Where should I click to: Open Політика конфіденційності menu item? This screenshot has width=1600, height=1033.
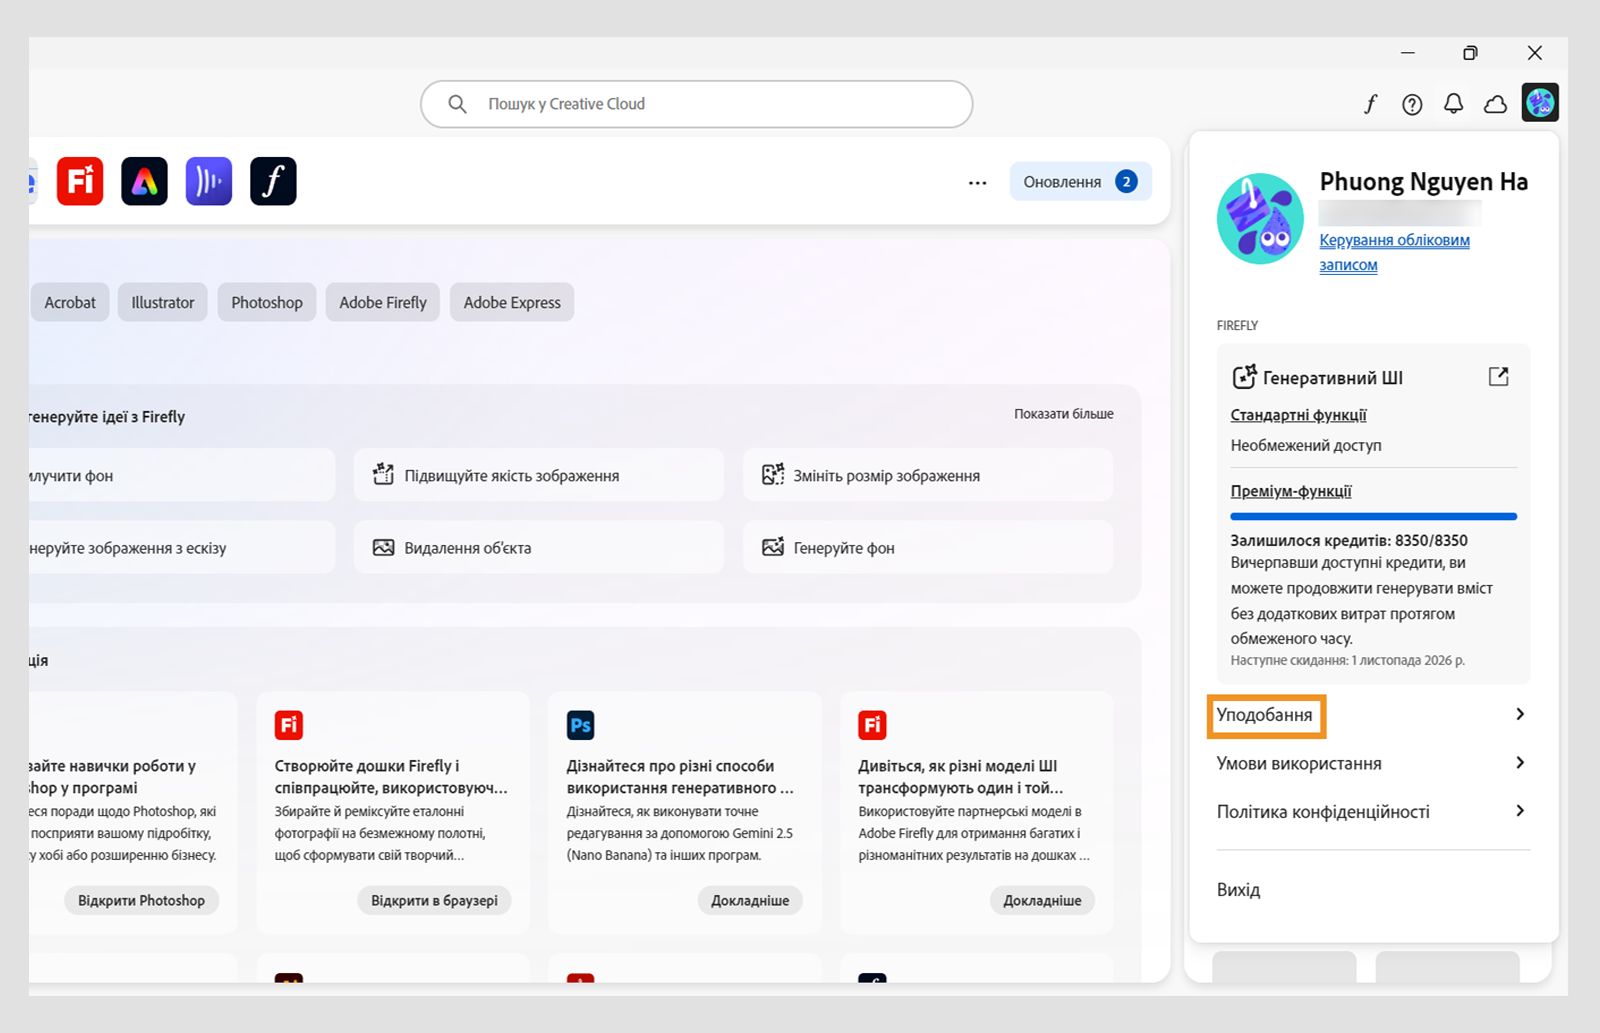1373,812
